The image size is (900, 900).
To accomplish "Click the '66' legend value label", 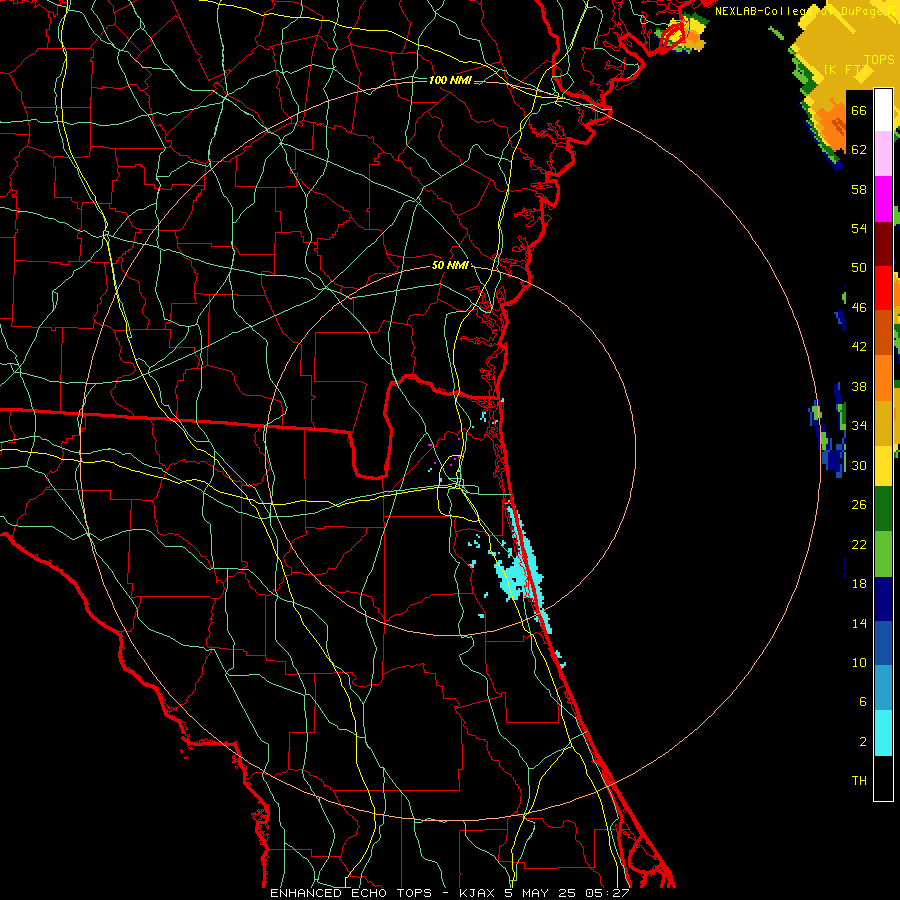I will pos(859,110).
